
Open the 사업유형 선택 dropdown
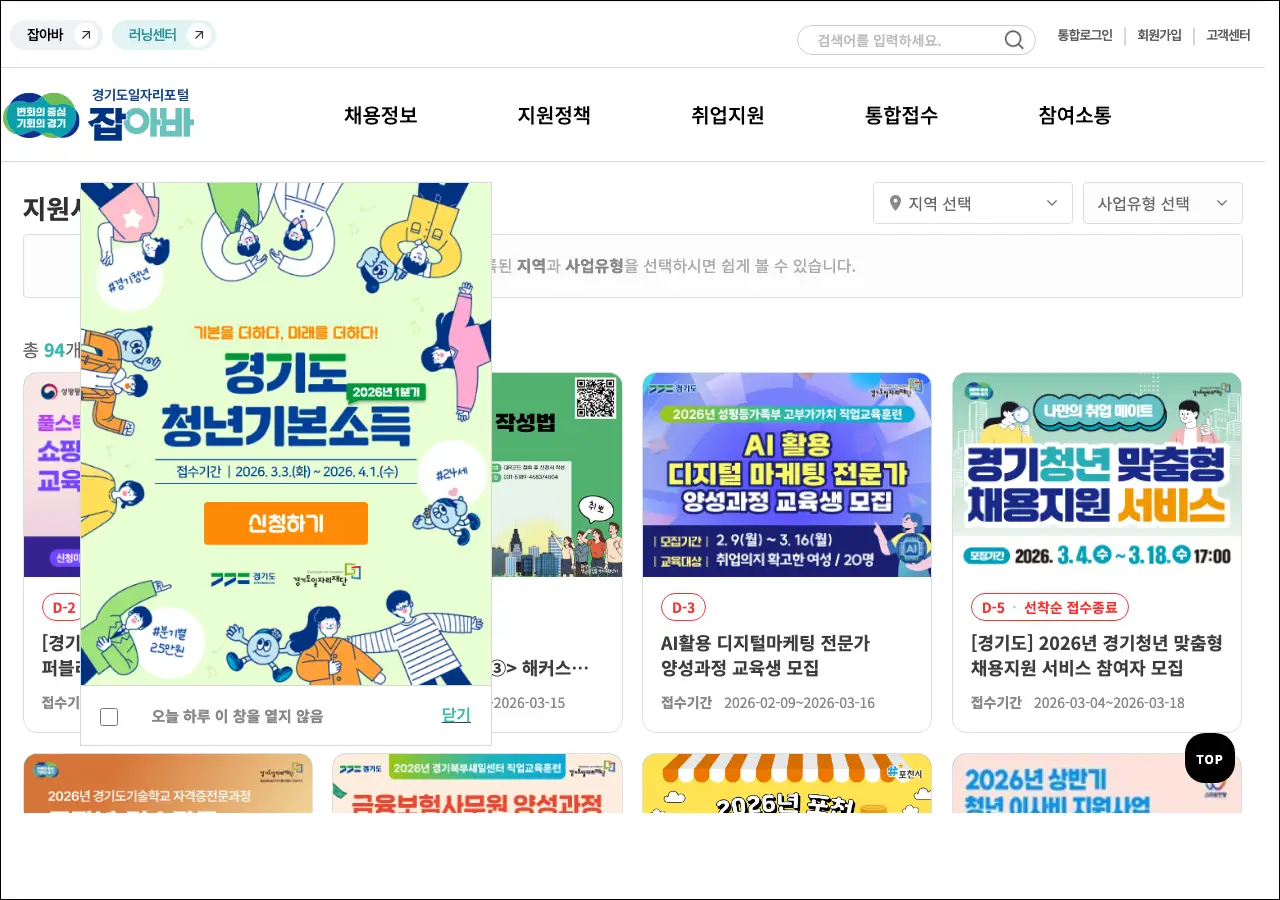click(1162, 203)
